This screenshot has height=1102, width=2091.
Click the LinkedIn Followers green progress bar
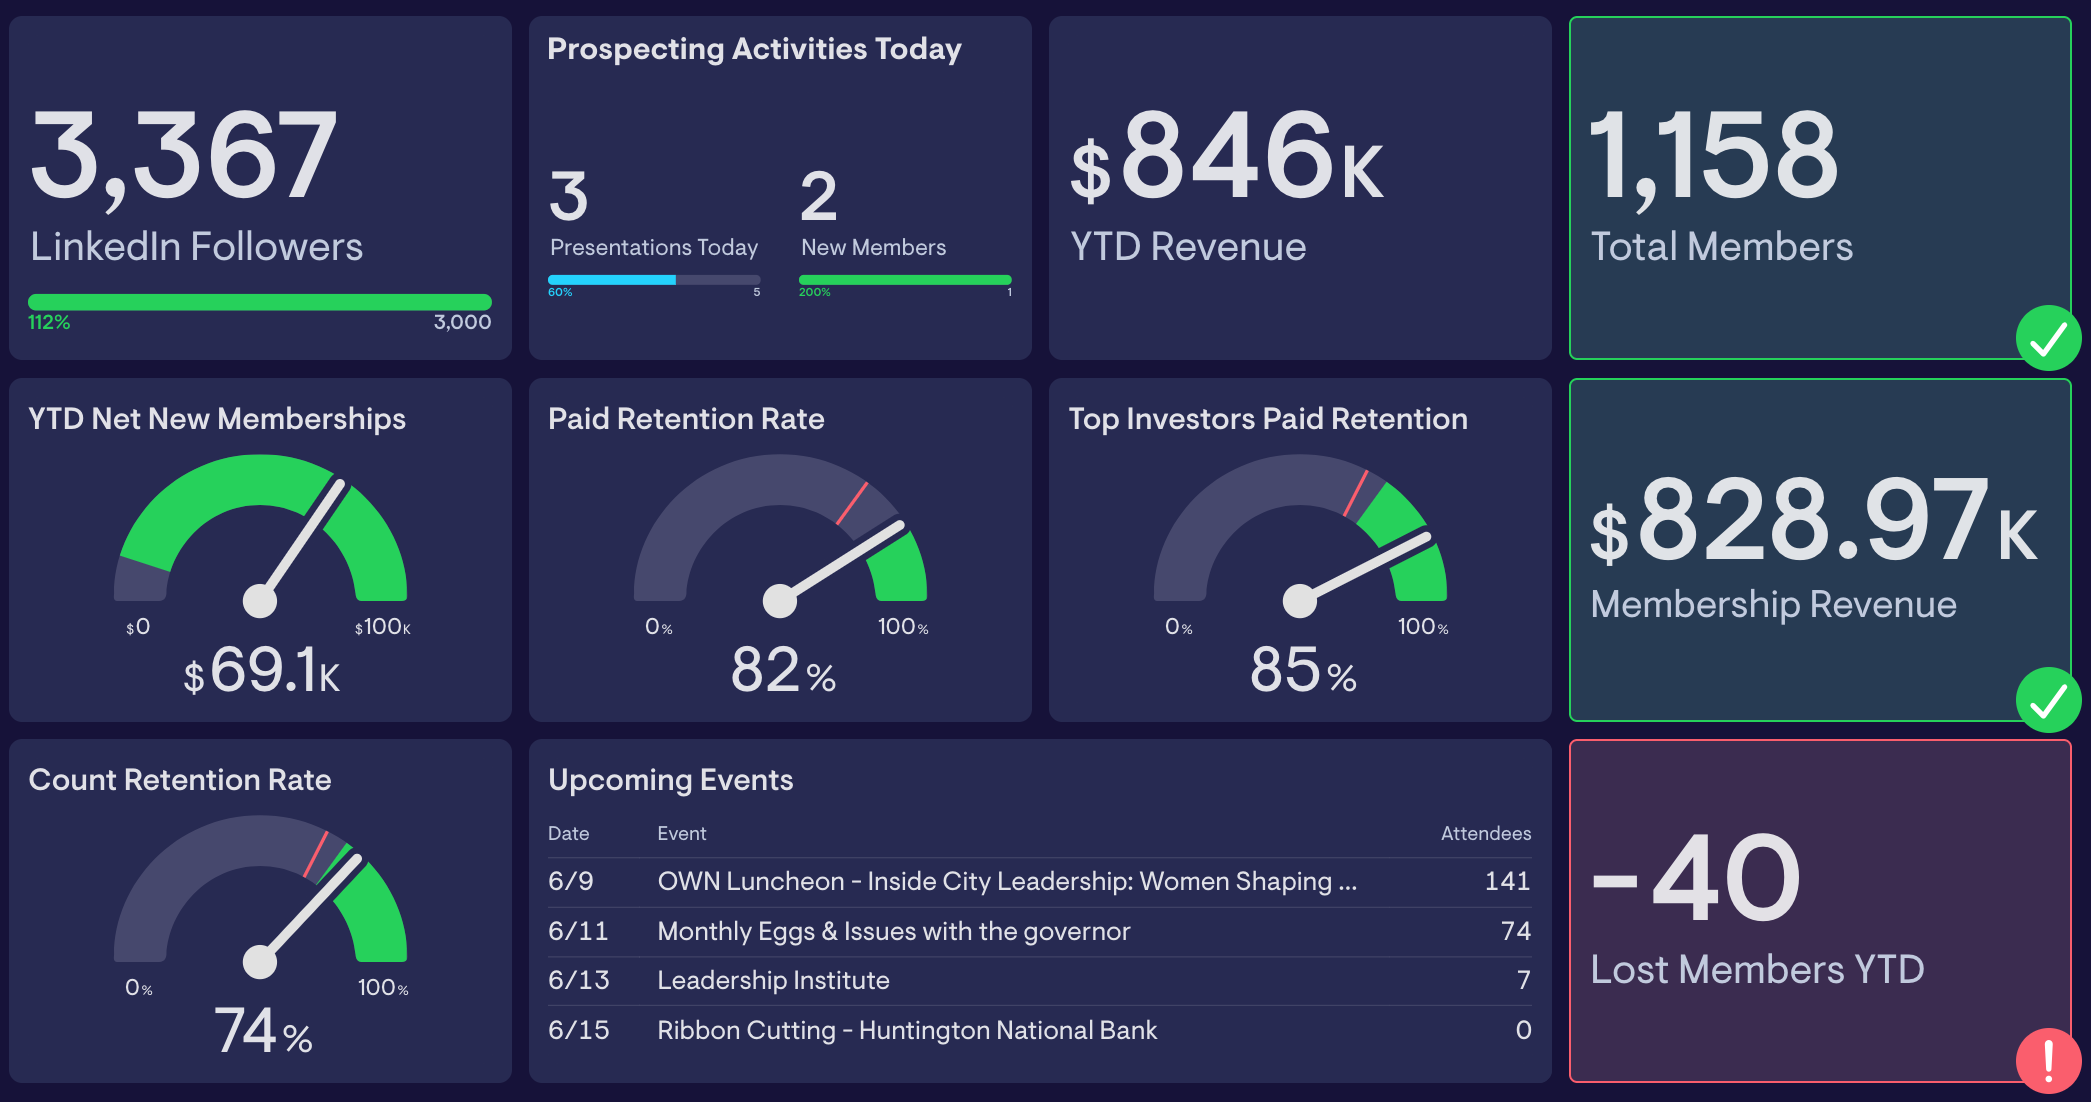coord(260,302)
